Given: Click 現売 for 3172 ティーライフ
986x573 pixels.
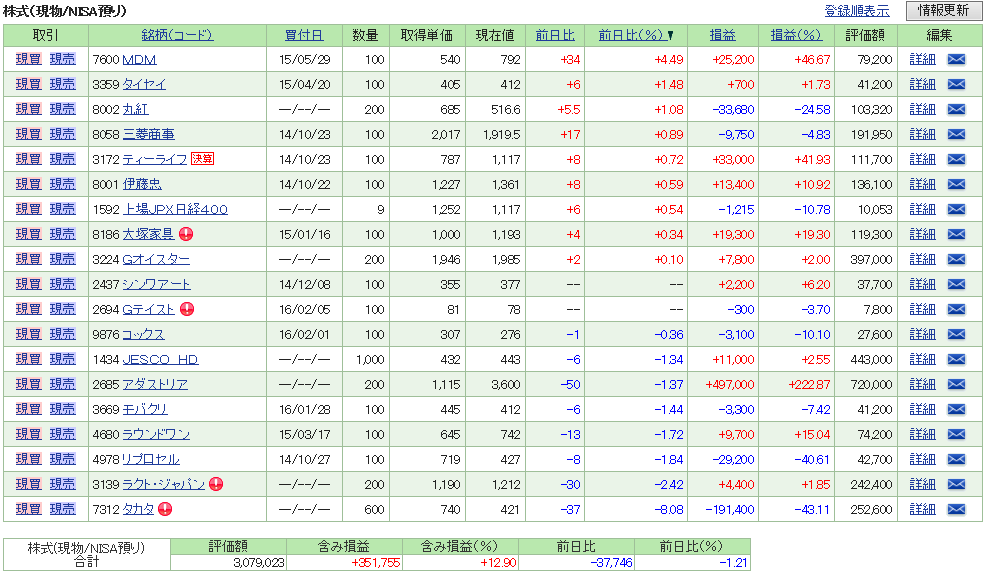Looking at the screenshot, I should pos(62,159).
